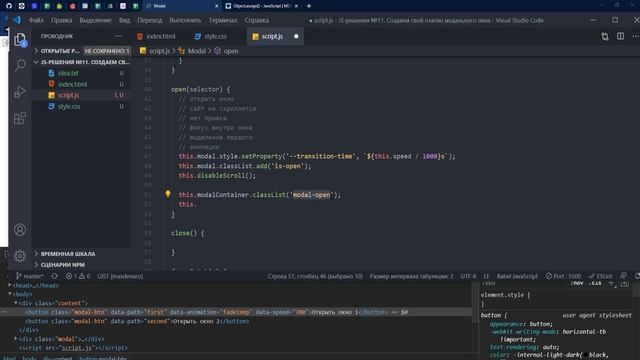Open the Manage gear icon
This screenshot has height=360, width=640.
[x=20, y=256]
